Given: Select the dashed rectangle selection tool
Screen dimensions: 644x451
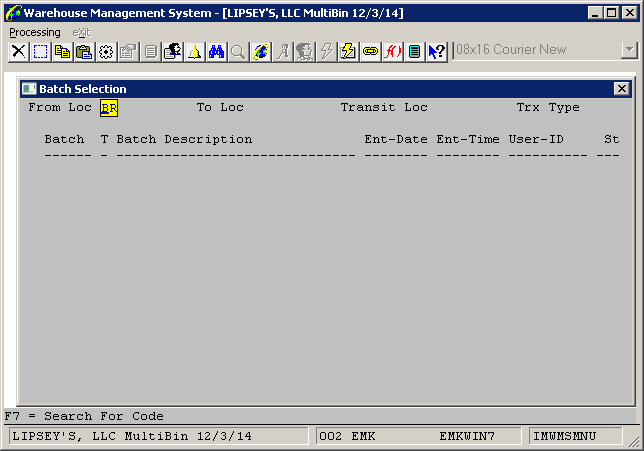Looking at the screenshot, I should click(40, 51).
